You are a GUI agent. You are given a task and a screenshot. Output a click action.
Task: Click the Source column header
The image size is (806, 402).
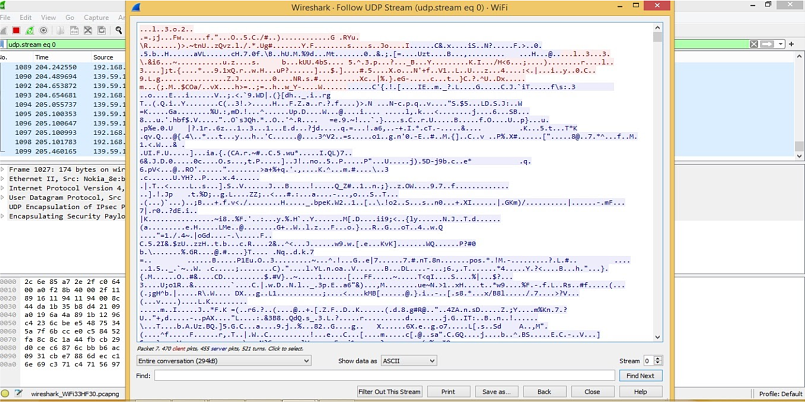point(103,57)
